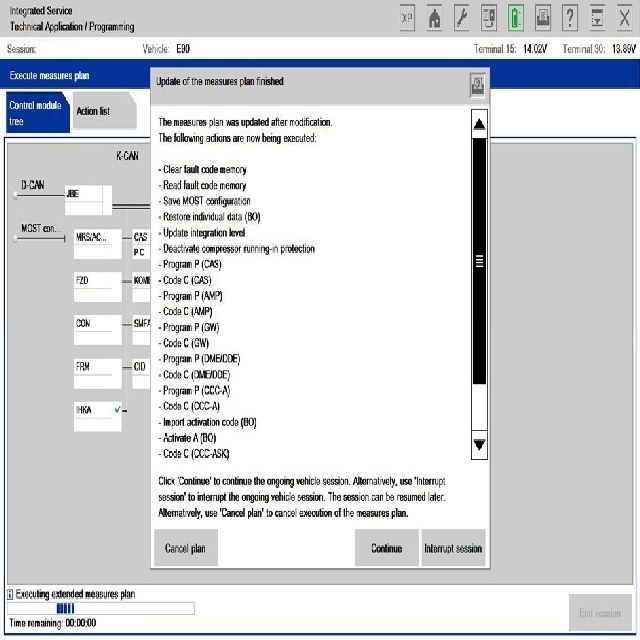This screenshot has width=640, height=640.
Task: Click 'Code C (CAS)' list entry
Action: [x=185, y=280]
